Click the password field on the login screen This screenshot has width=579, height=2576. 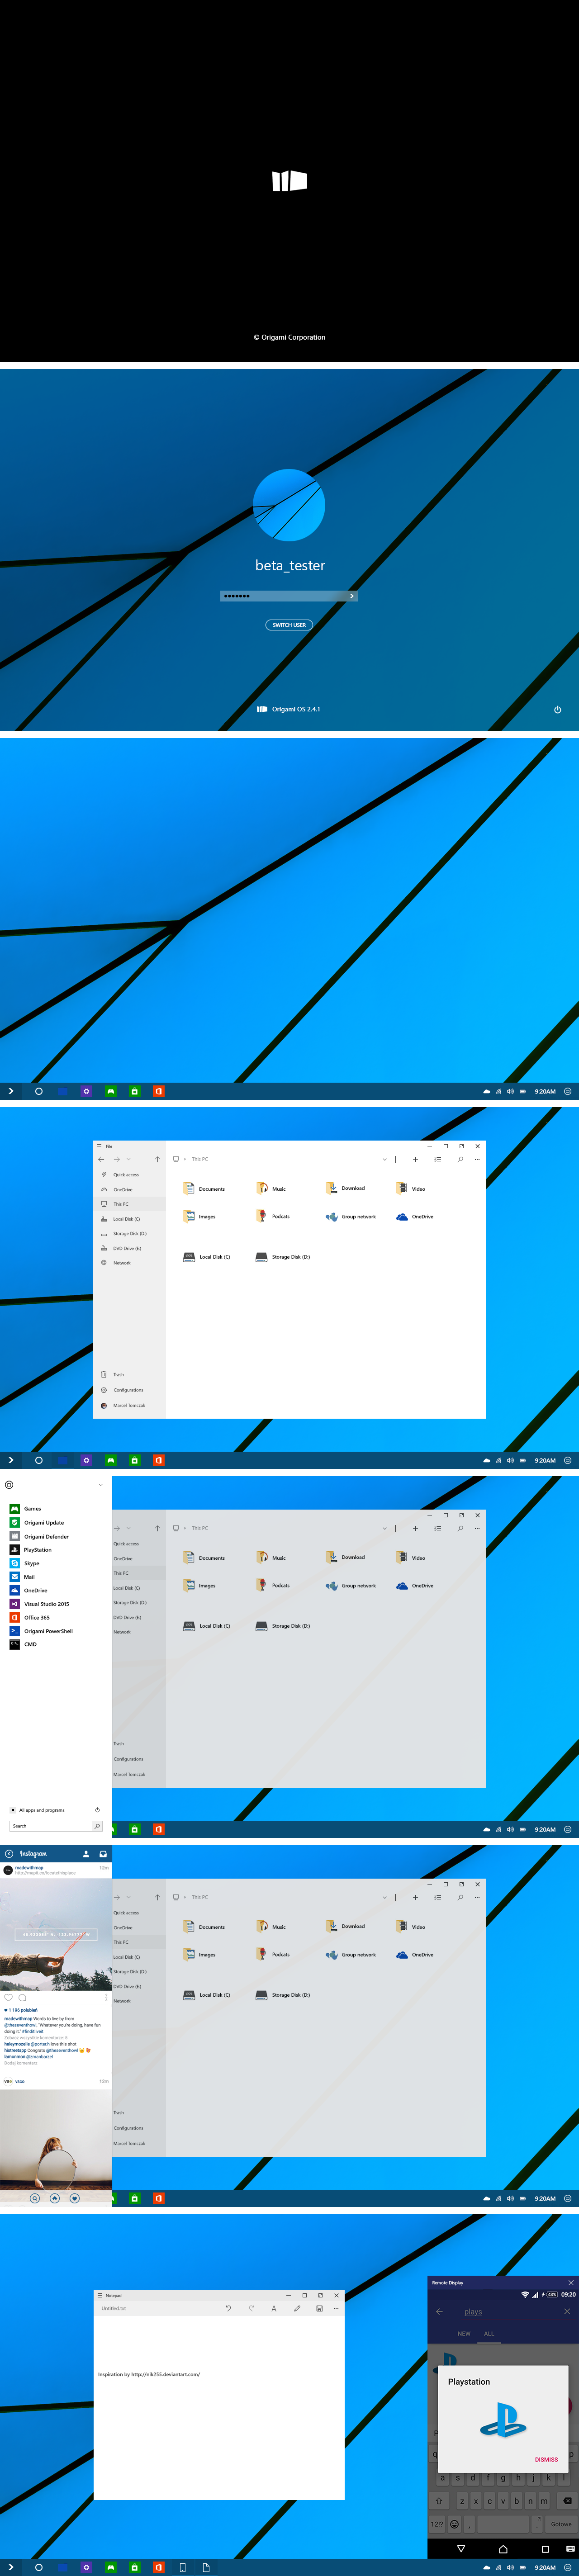pos(289,596)
